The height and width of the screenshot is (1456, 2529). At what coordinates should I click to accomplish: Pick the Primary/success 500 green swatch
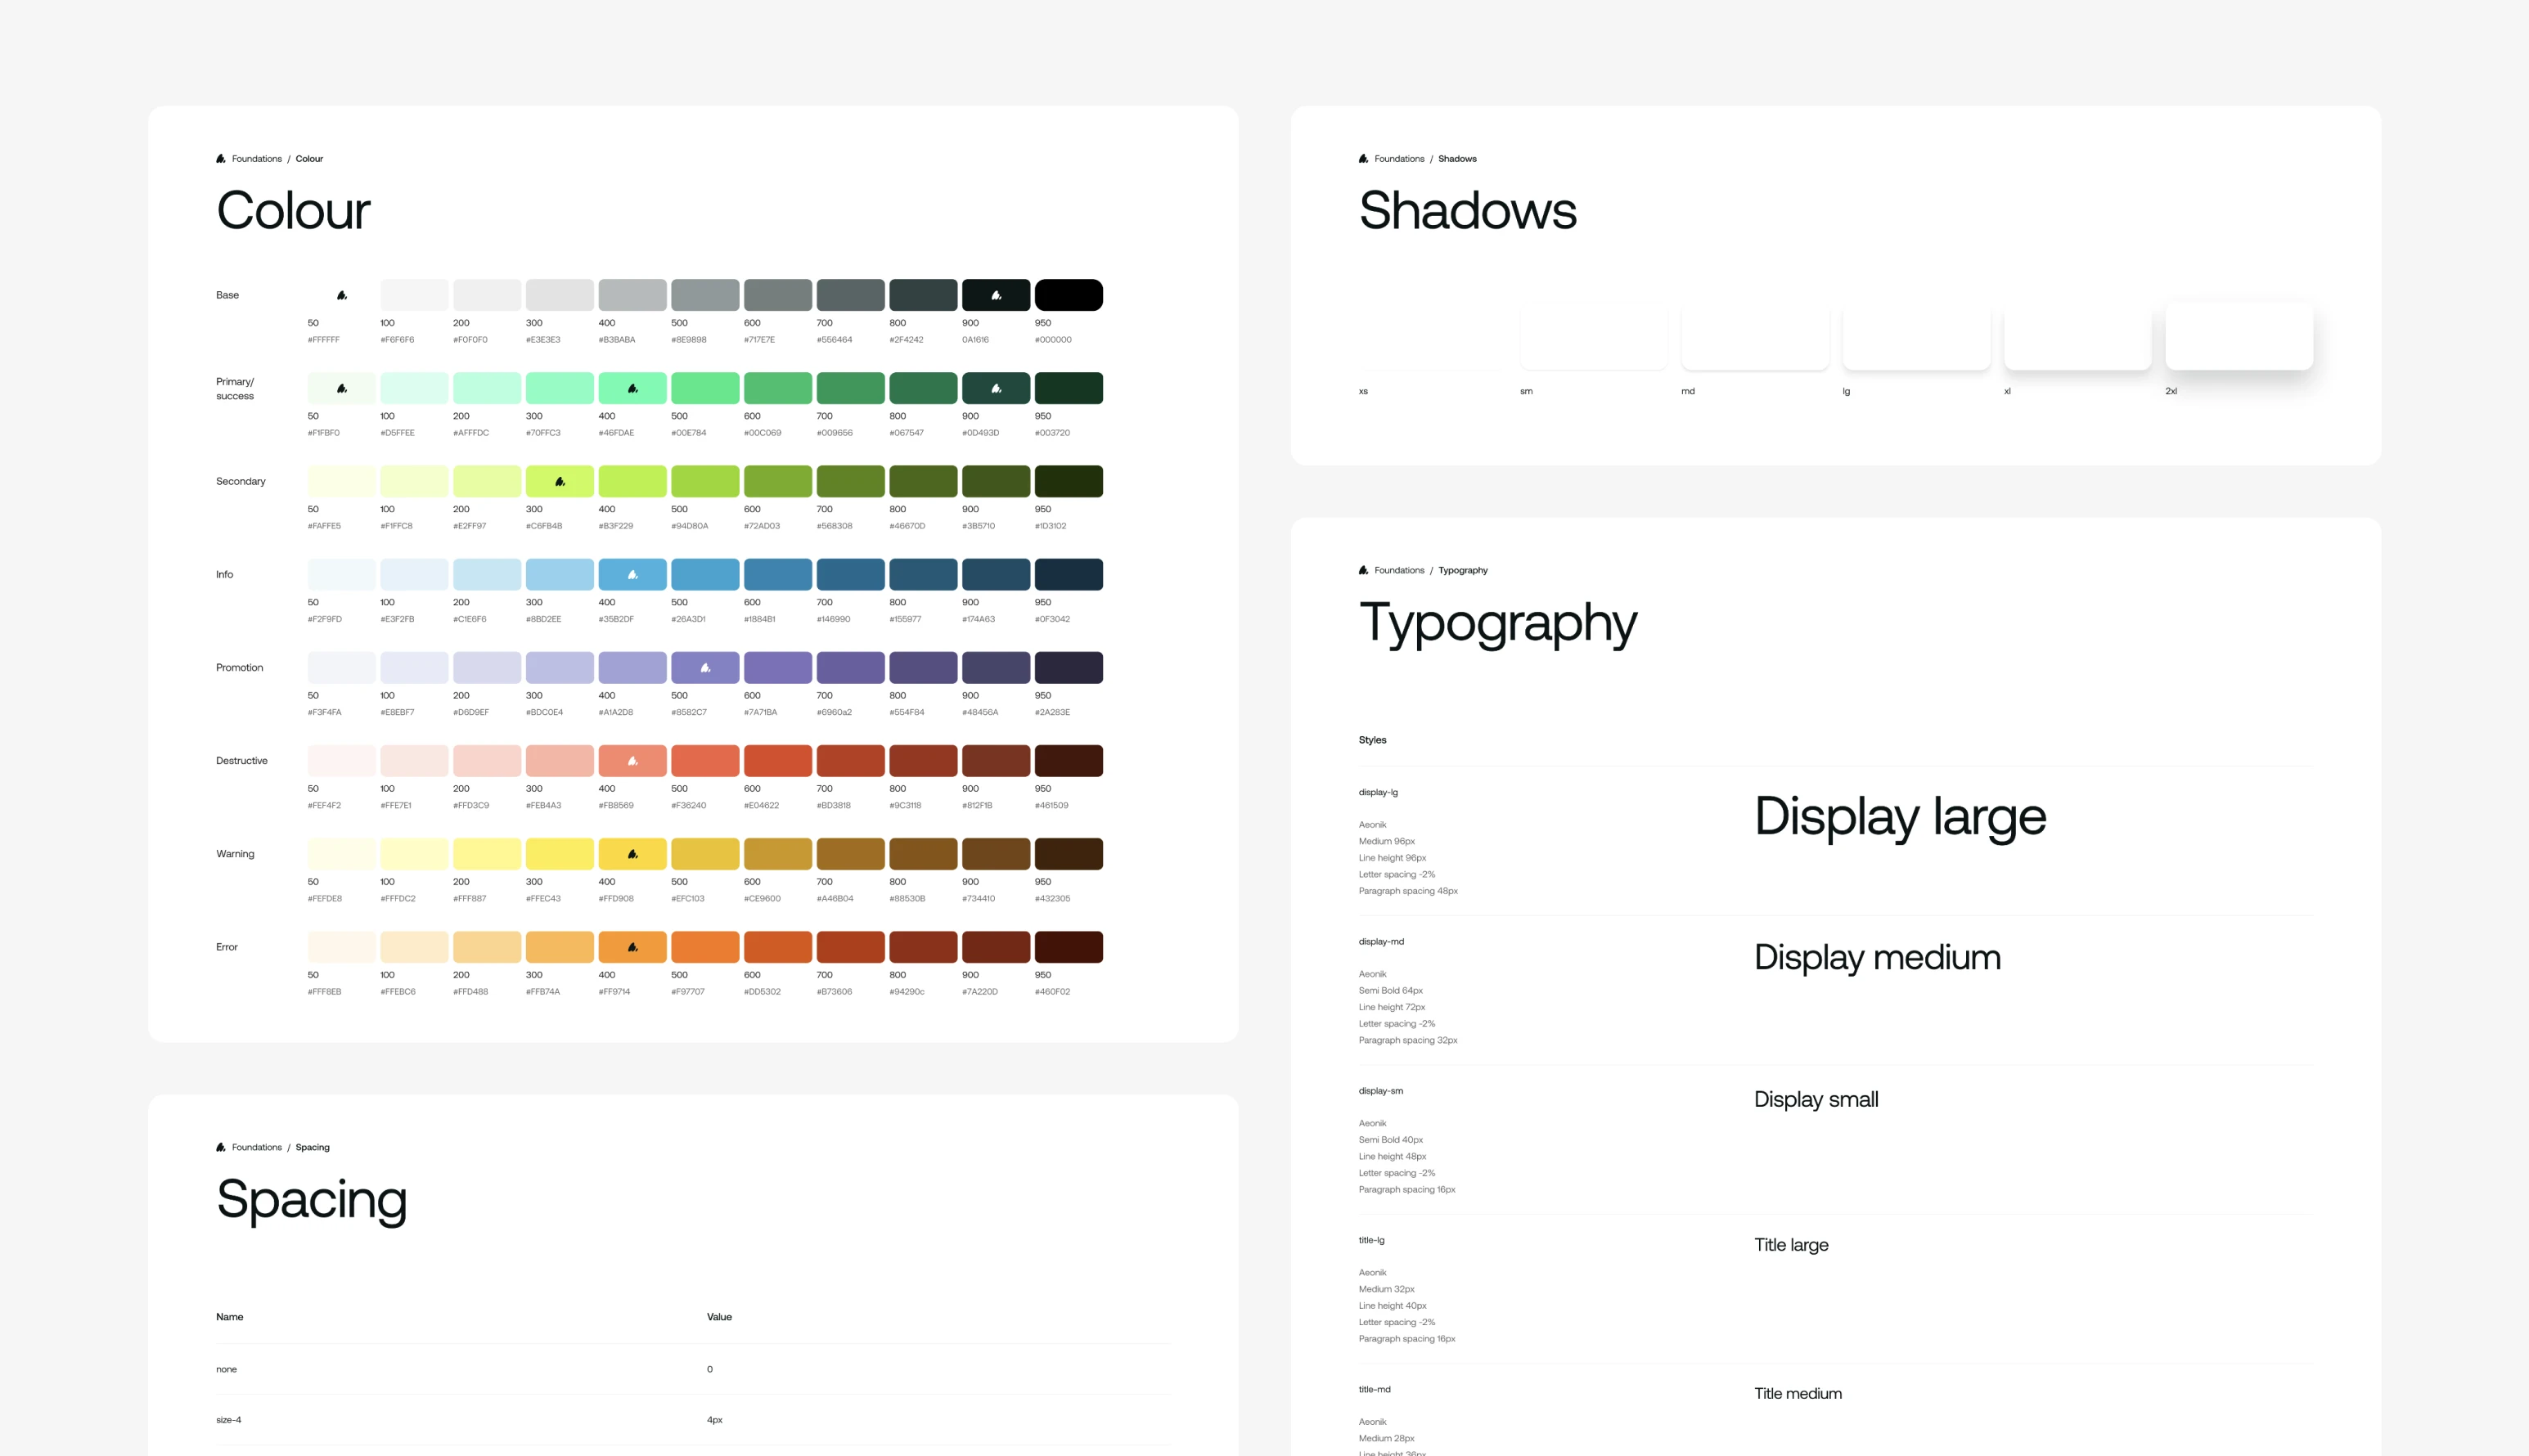pyautogui.click(x=705, y=388)
